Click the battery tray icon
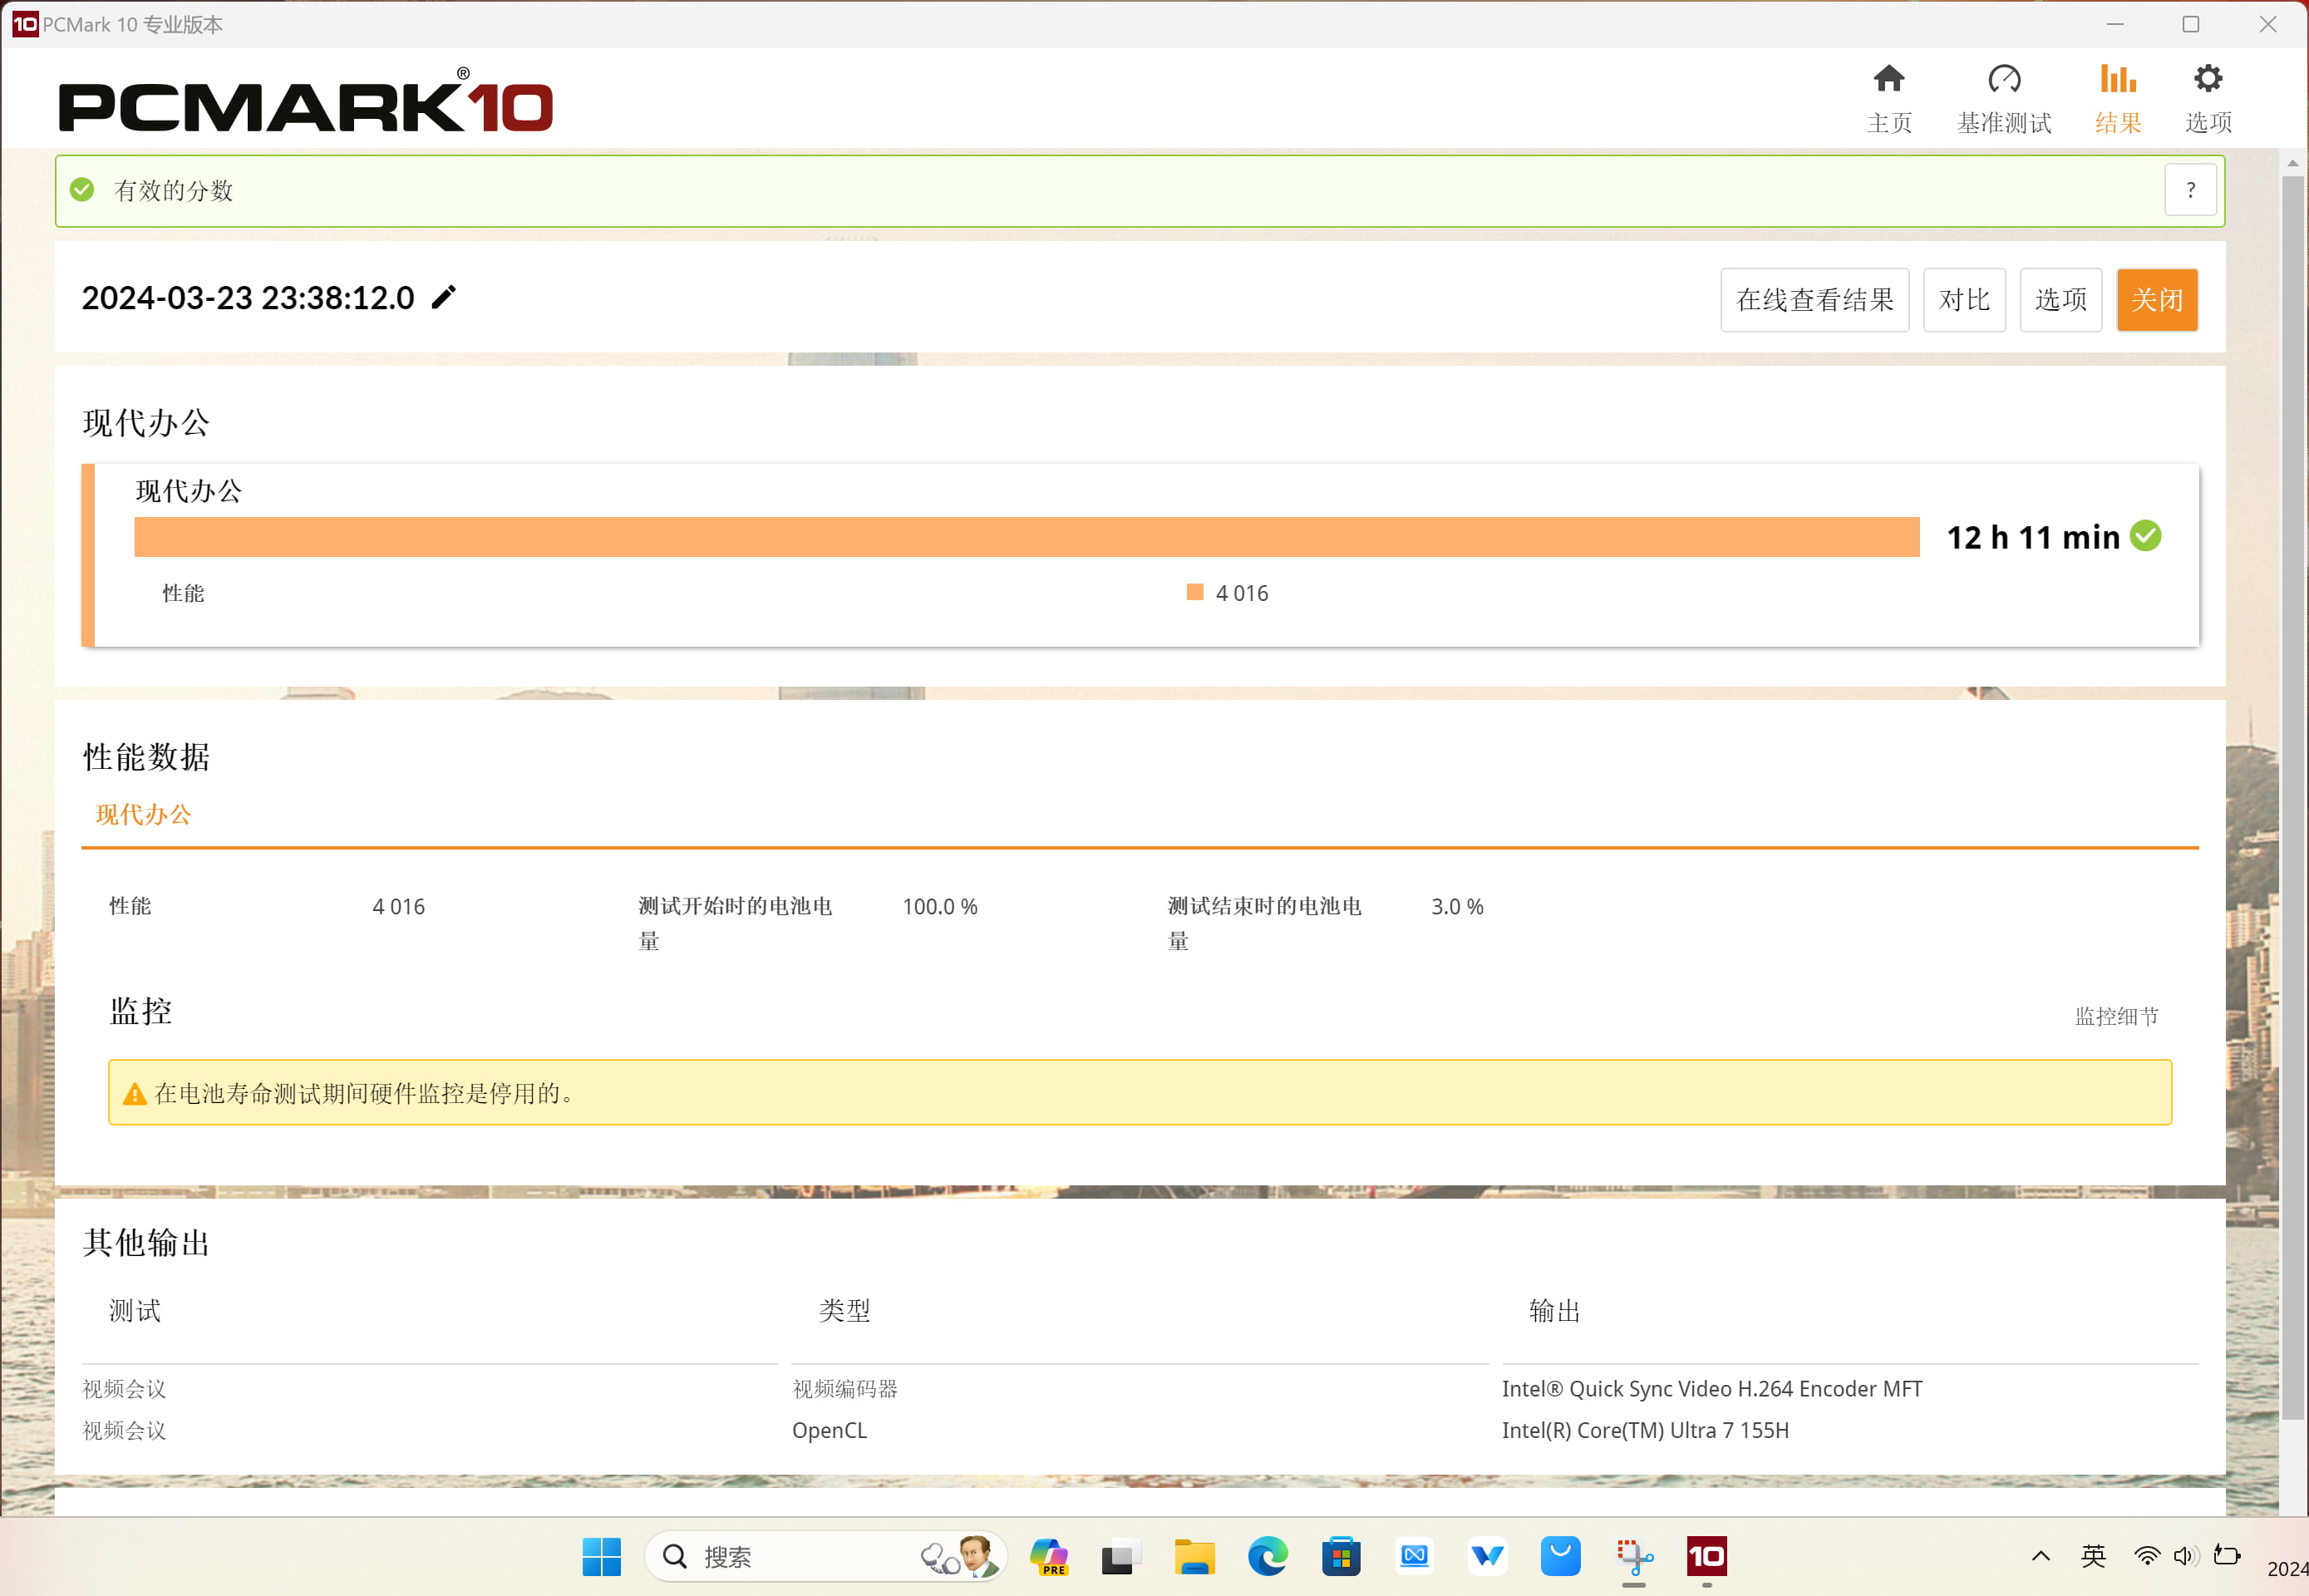The width and height of the screenshot is (2309, 1596). coord(2226,1556)
